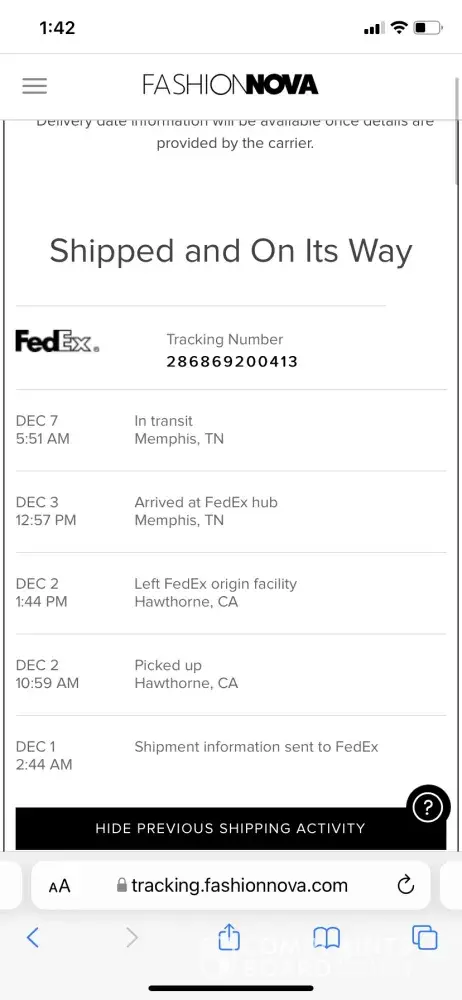
Task: Open Safari share sheet
Action: point(229,938)
